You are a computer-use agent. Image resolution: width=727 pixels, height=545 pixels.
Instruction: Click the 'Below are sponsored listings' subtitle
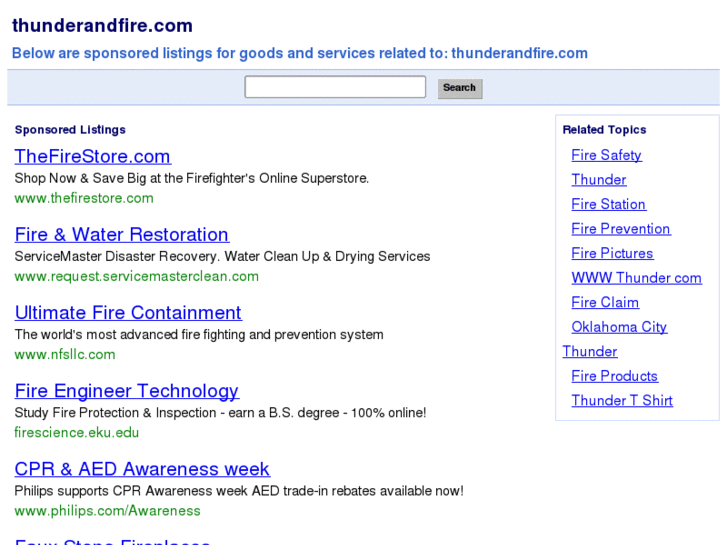[x=300, y=53]
